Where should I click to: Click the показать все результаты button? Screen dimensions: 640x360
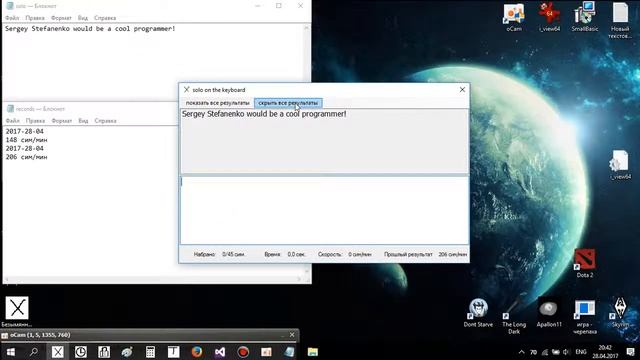[217, 103]
